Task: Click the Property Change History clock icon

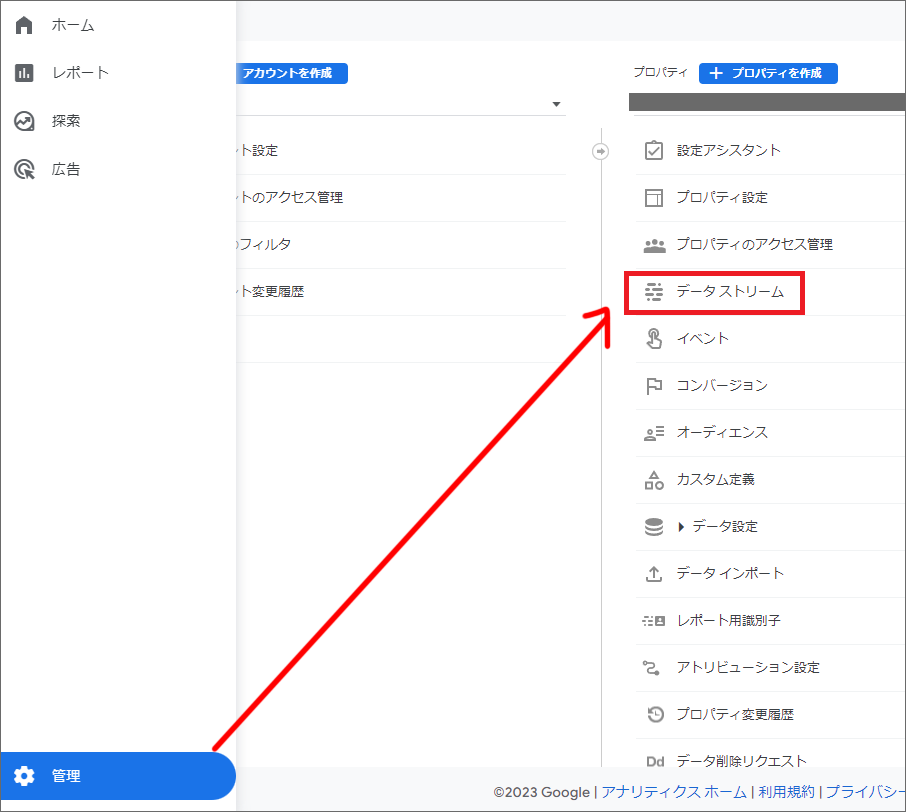Action: tap(655, 714)
